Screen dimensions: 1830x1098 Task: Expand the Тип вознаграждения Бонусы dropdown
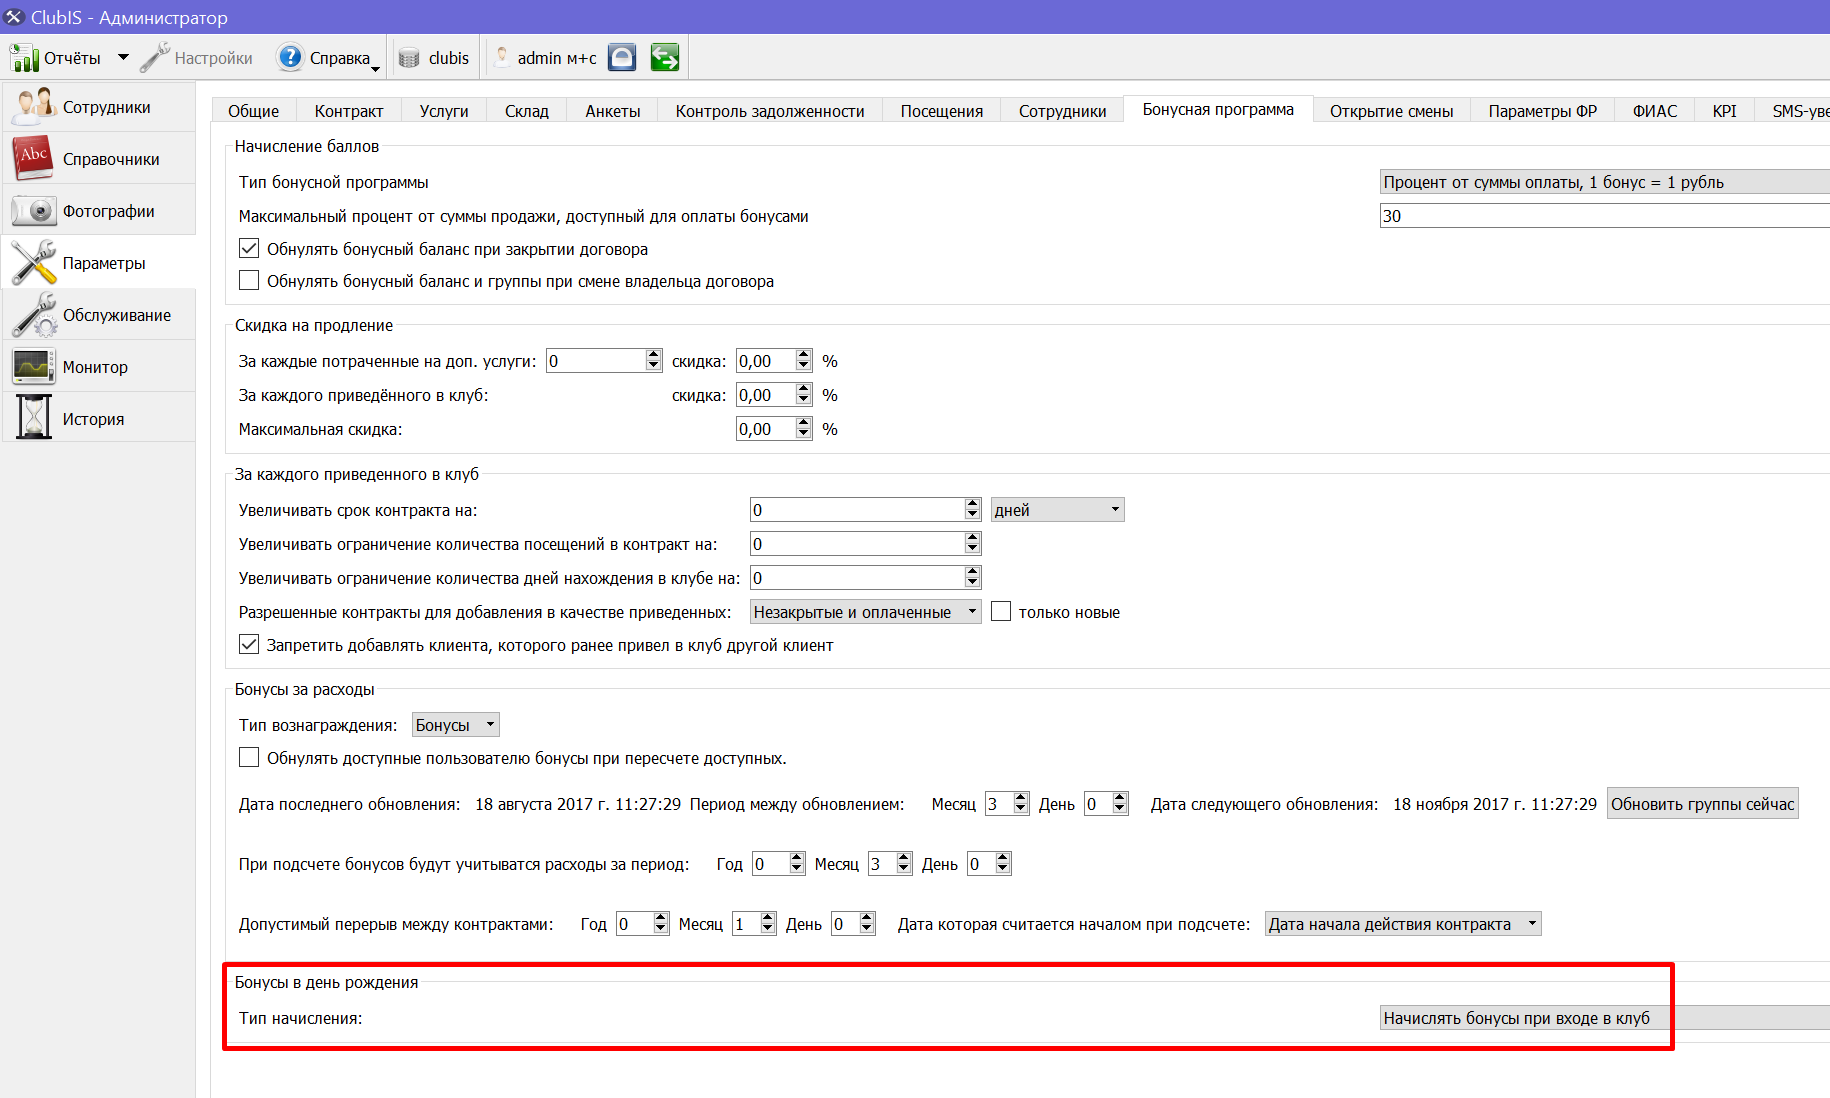pos(455,725)
